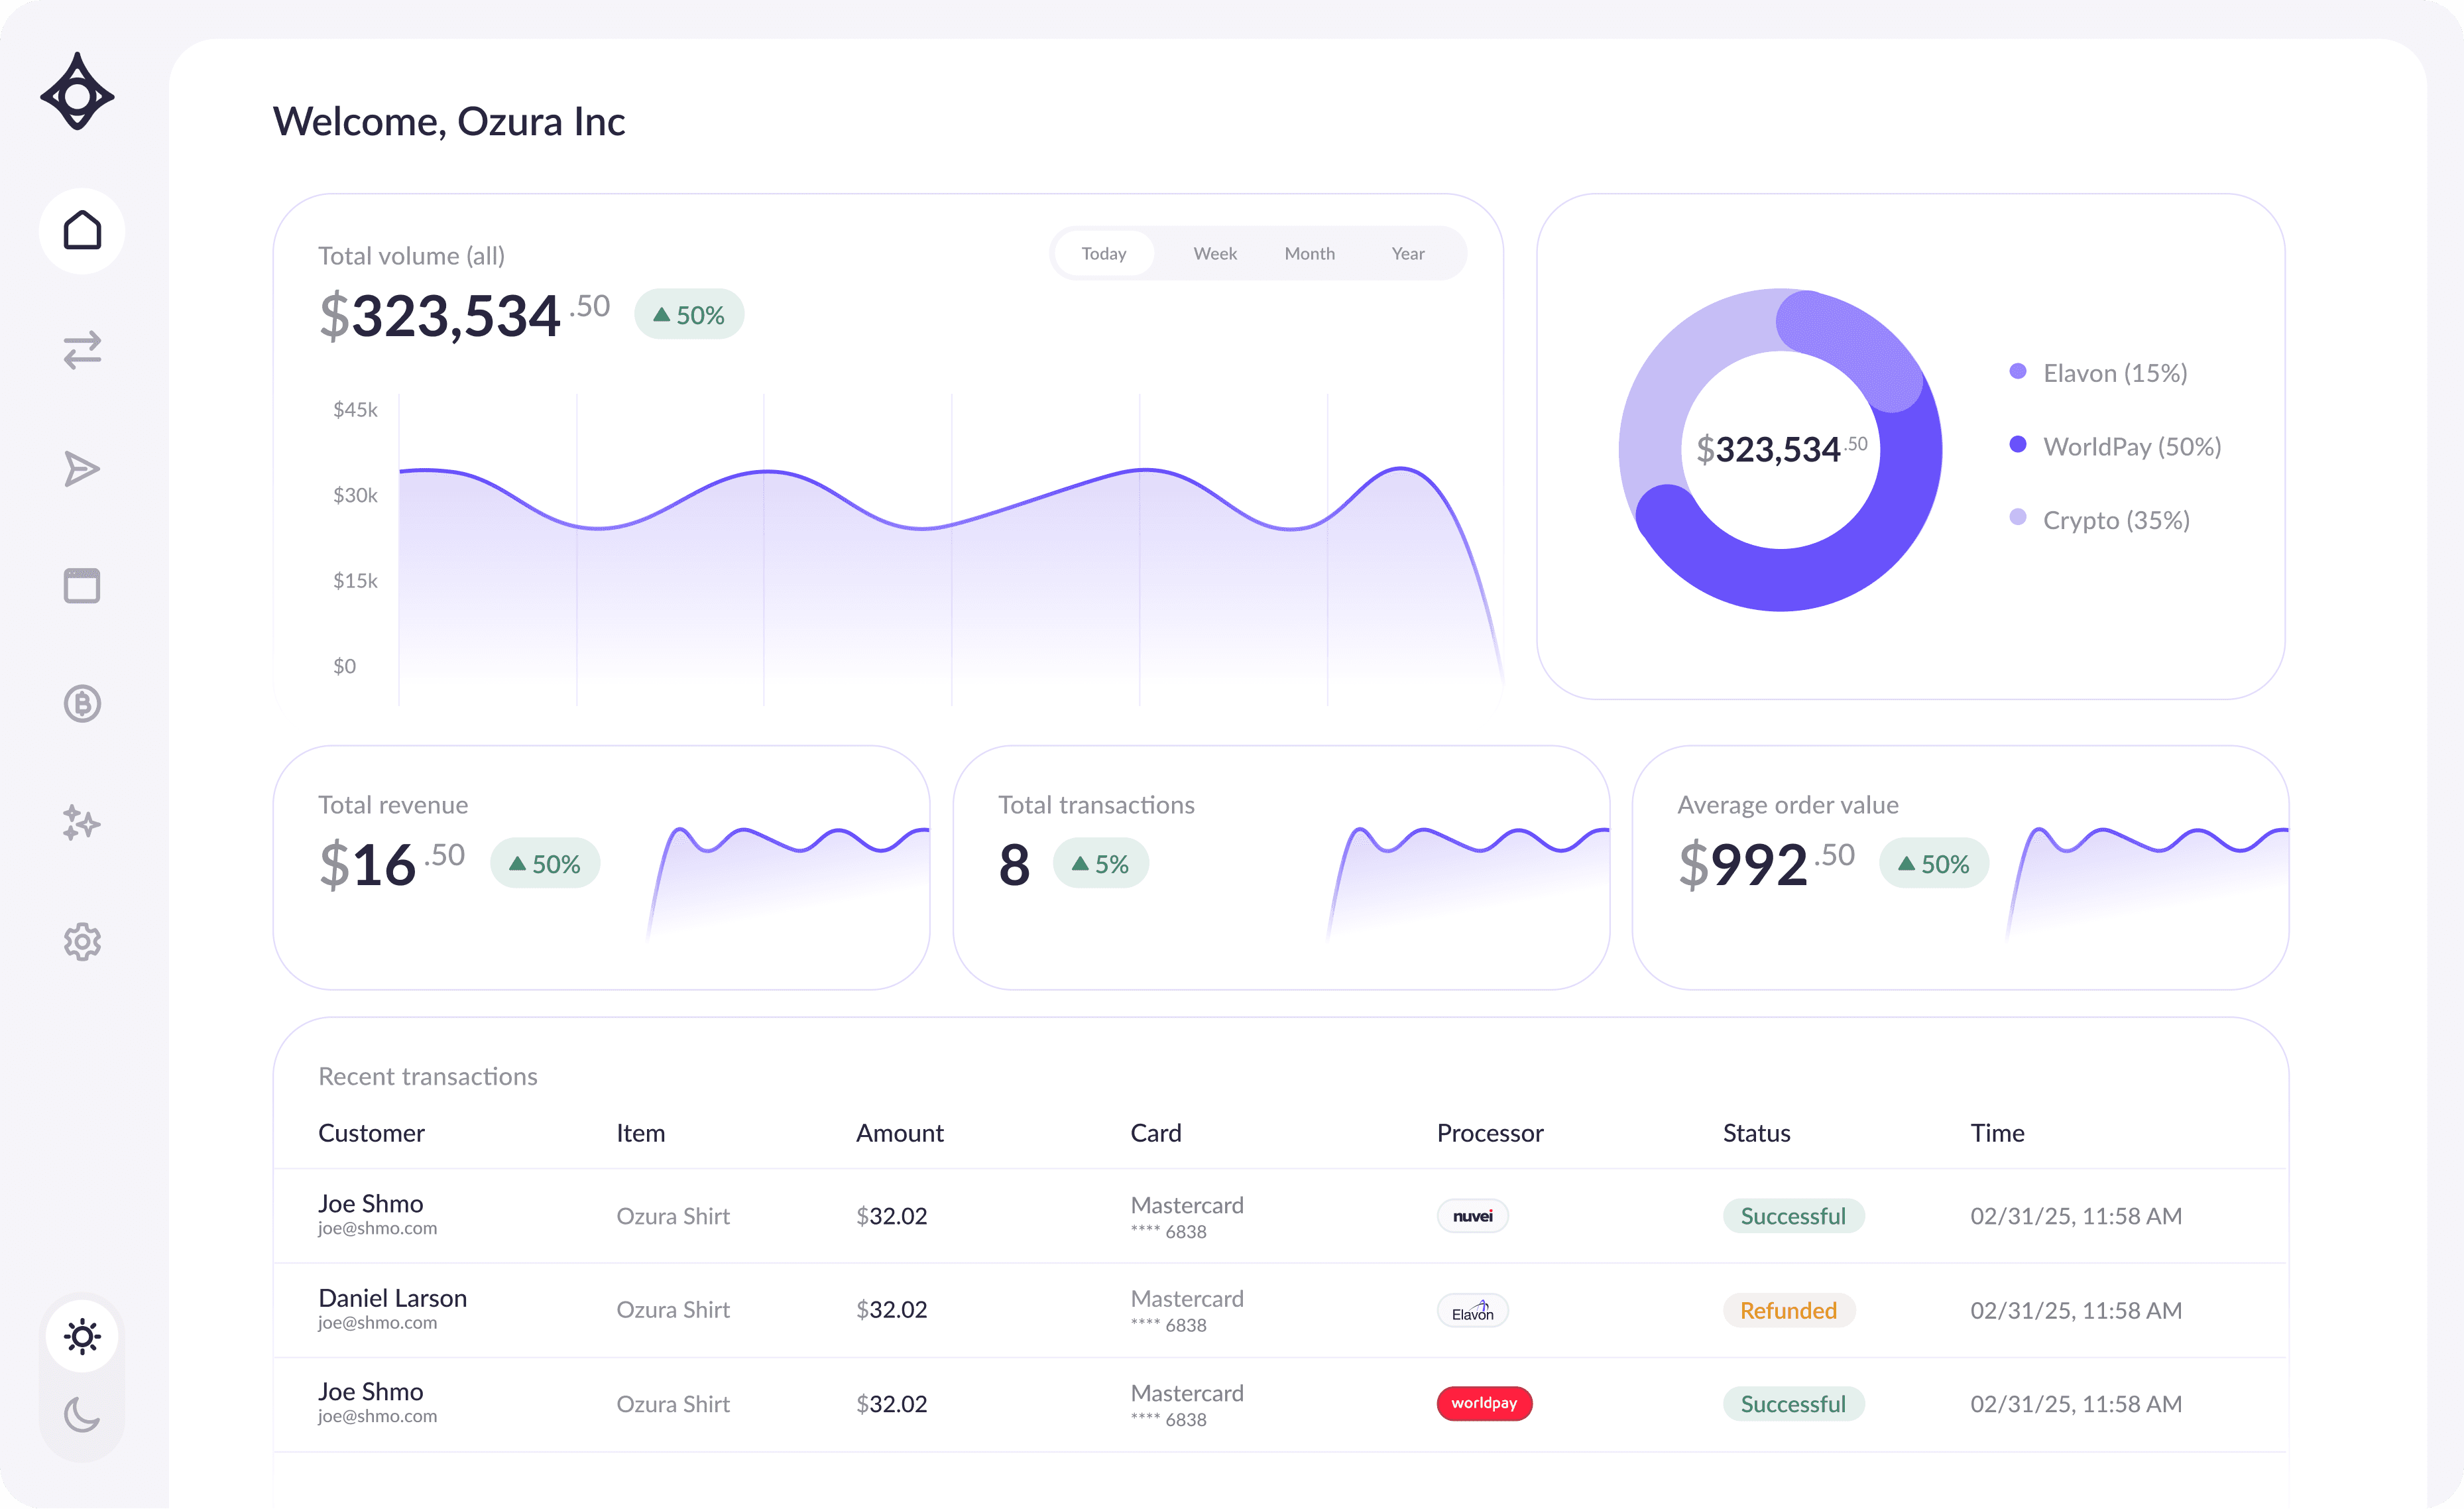Open the send paper-plane icon

click(x=82, y=468)
